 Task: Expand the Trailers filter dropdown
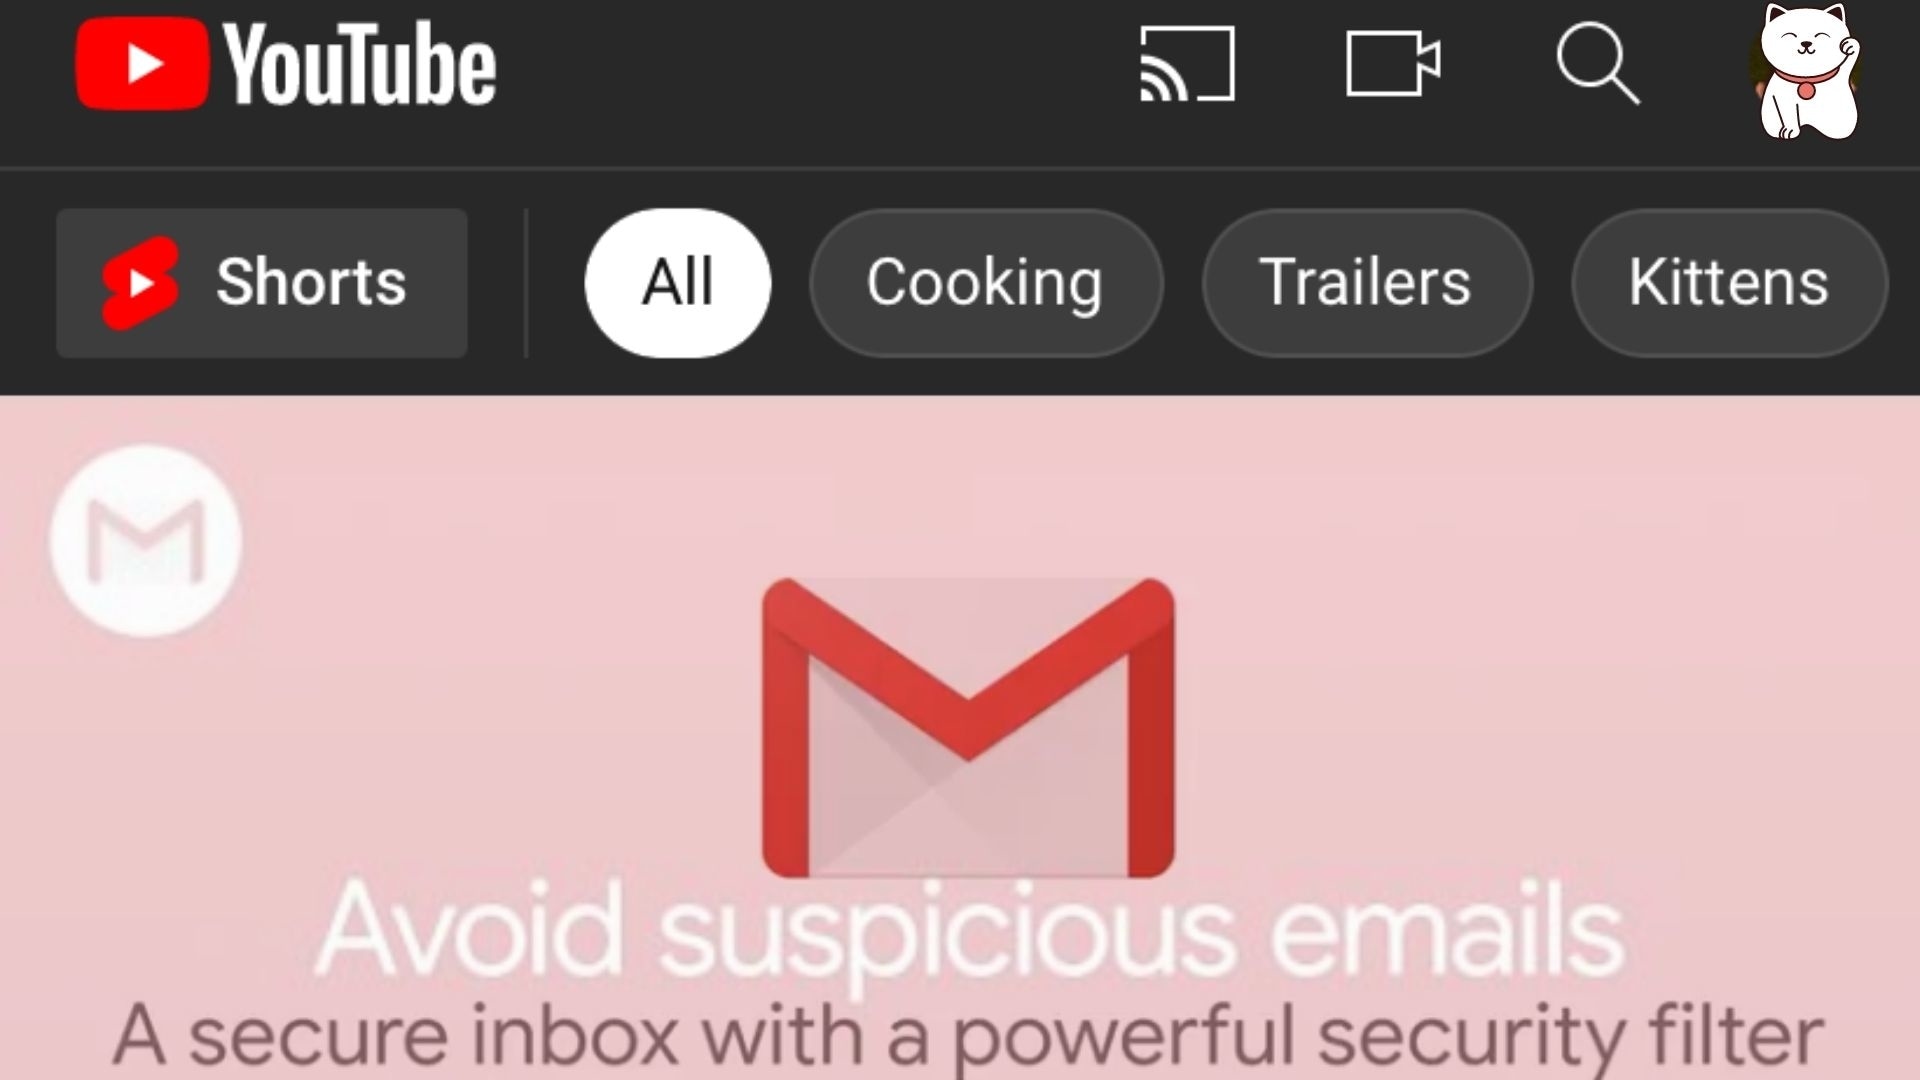(x=1365, y=281)
